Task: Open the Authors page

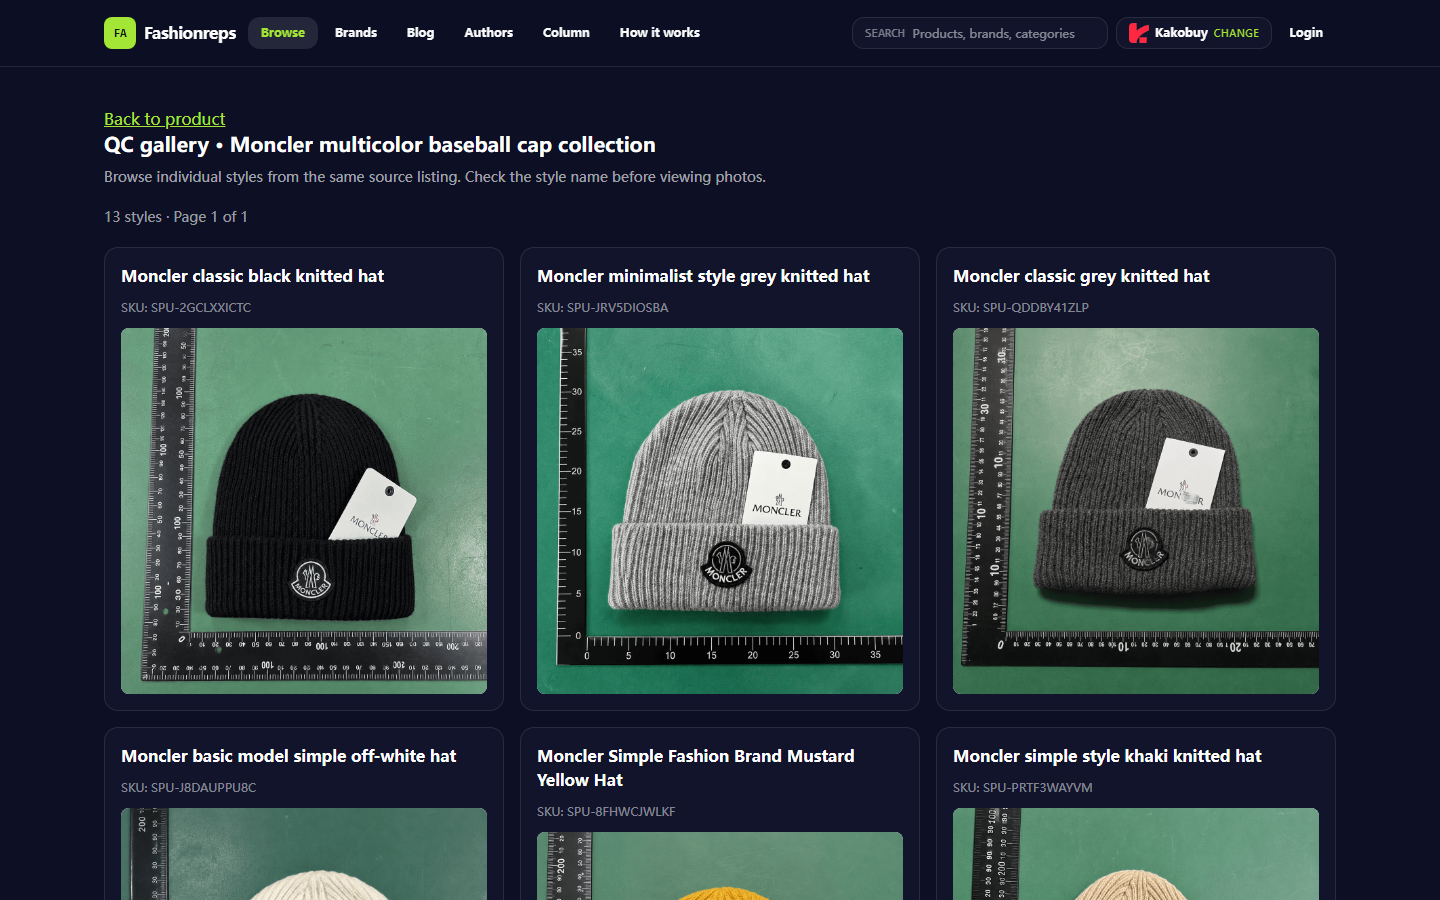Action: pyautogui.click(x=489, y=33)
